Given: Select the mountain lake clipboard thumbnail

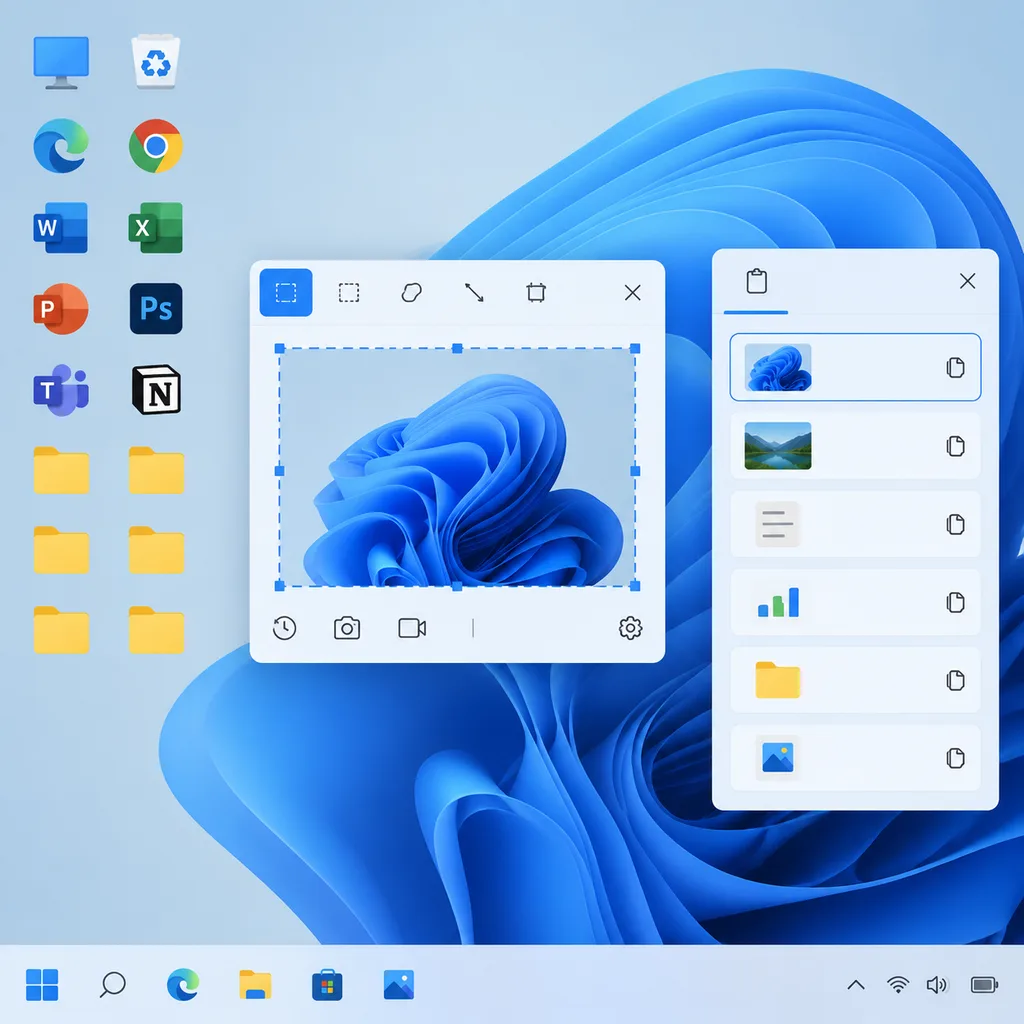Looking at the screenshot, I should (x=778, y=446).
